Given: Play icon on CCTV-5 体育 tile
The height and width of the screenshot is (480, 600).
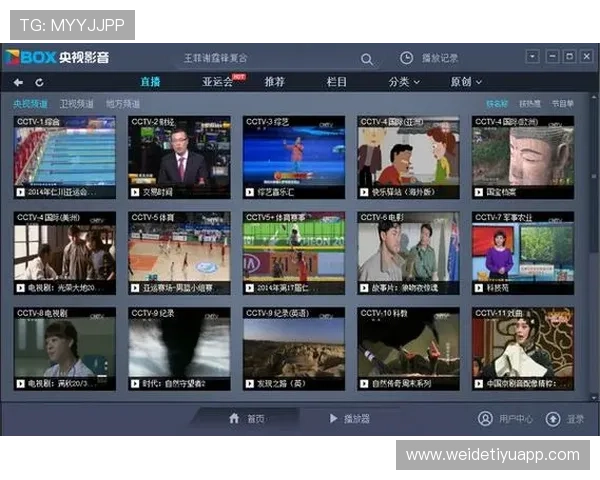Looking at the screenshot, I should 135,288.
